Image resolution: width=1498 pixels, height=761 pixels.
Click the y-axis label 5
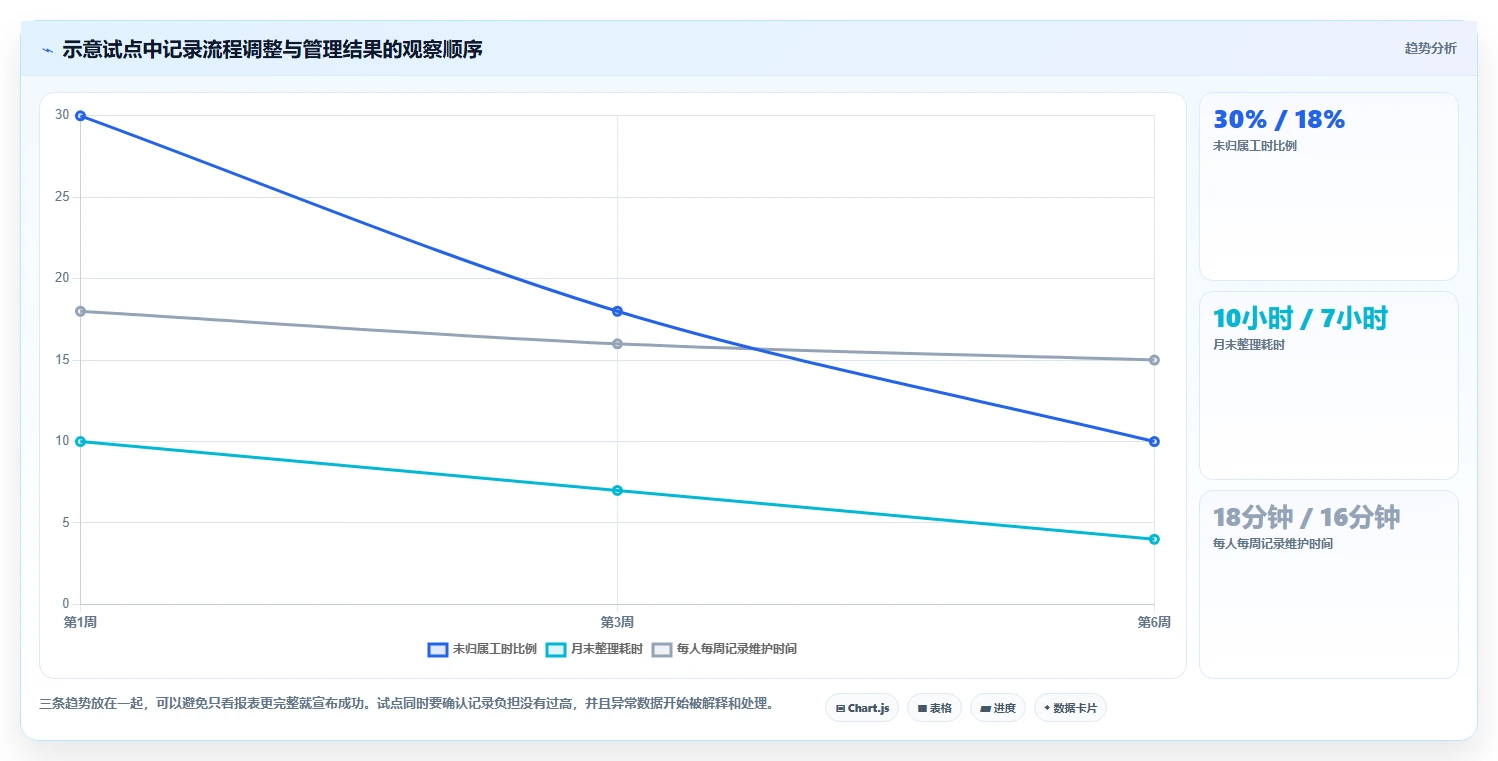[x=66, y=522]
